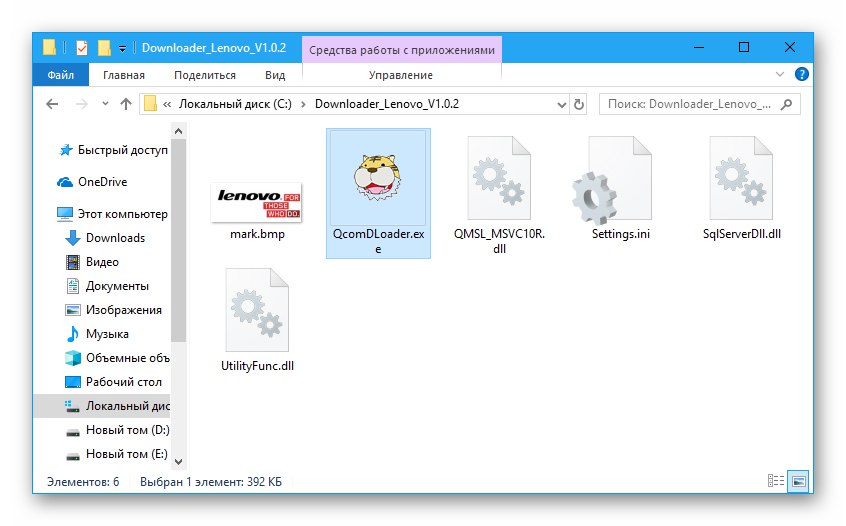Open the Поделиться ribbon tab
This screenshot has height=526, width=846.
pos(204,75)
